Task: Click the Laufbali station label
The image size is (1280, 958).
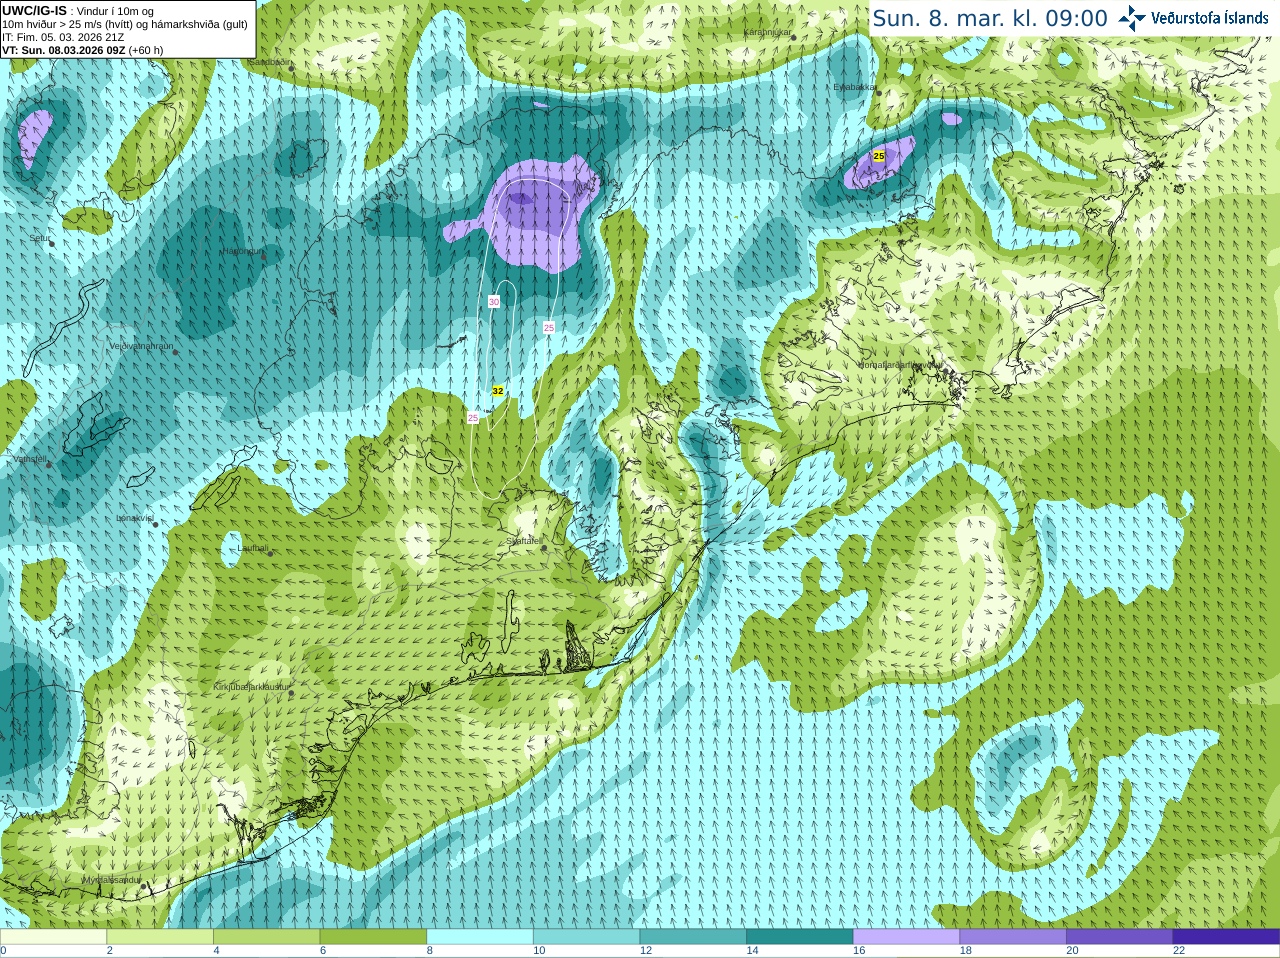Action: pyautogui.click(x=253, y=548)
